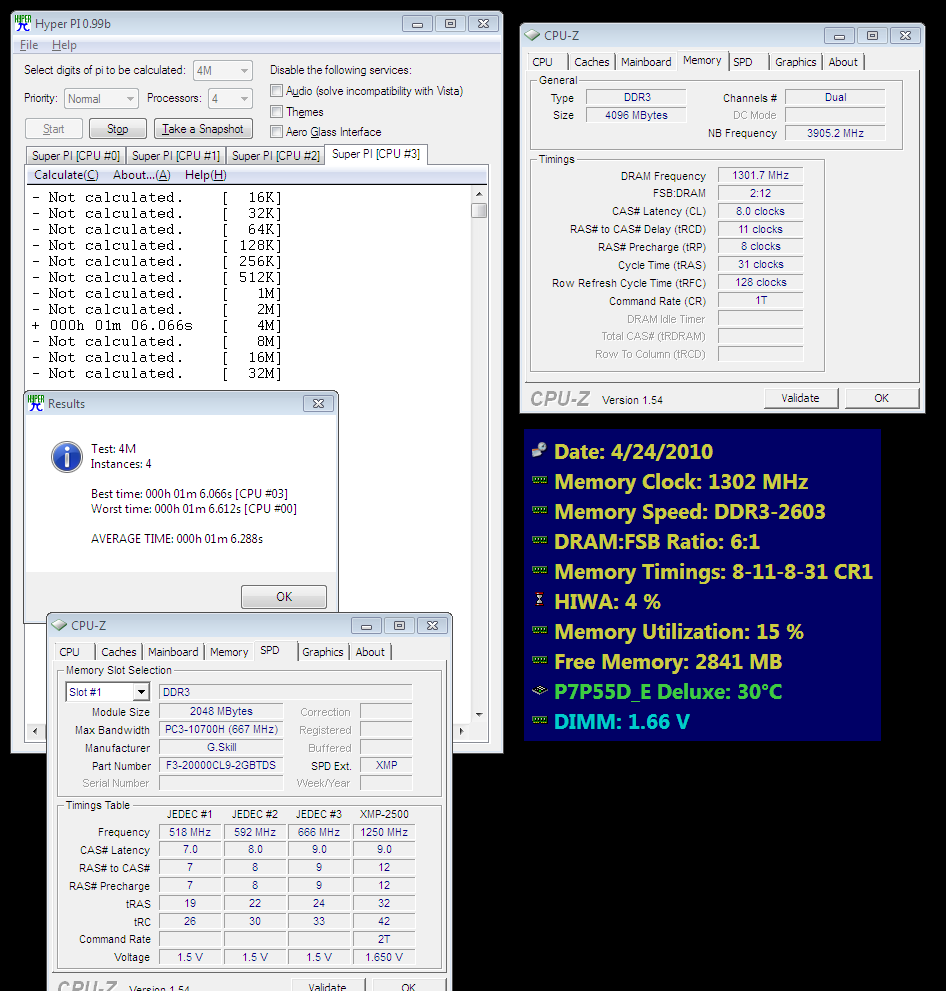Click the horizontal scroll right arrow
The width and height of the screenshot is (946, 991).
[461, 731]
